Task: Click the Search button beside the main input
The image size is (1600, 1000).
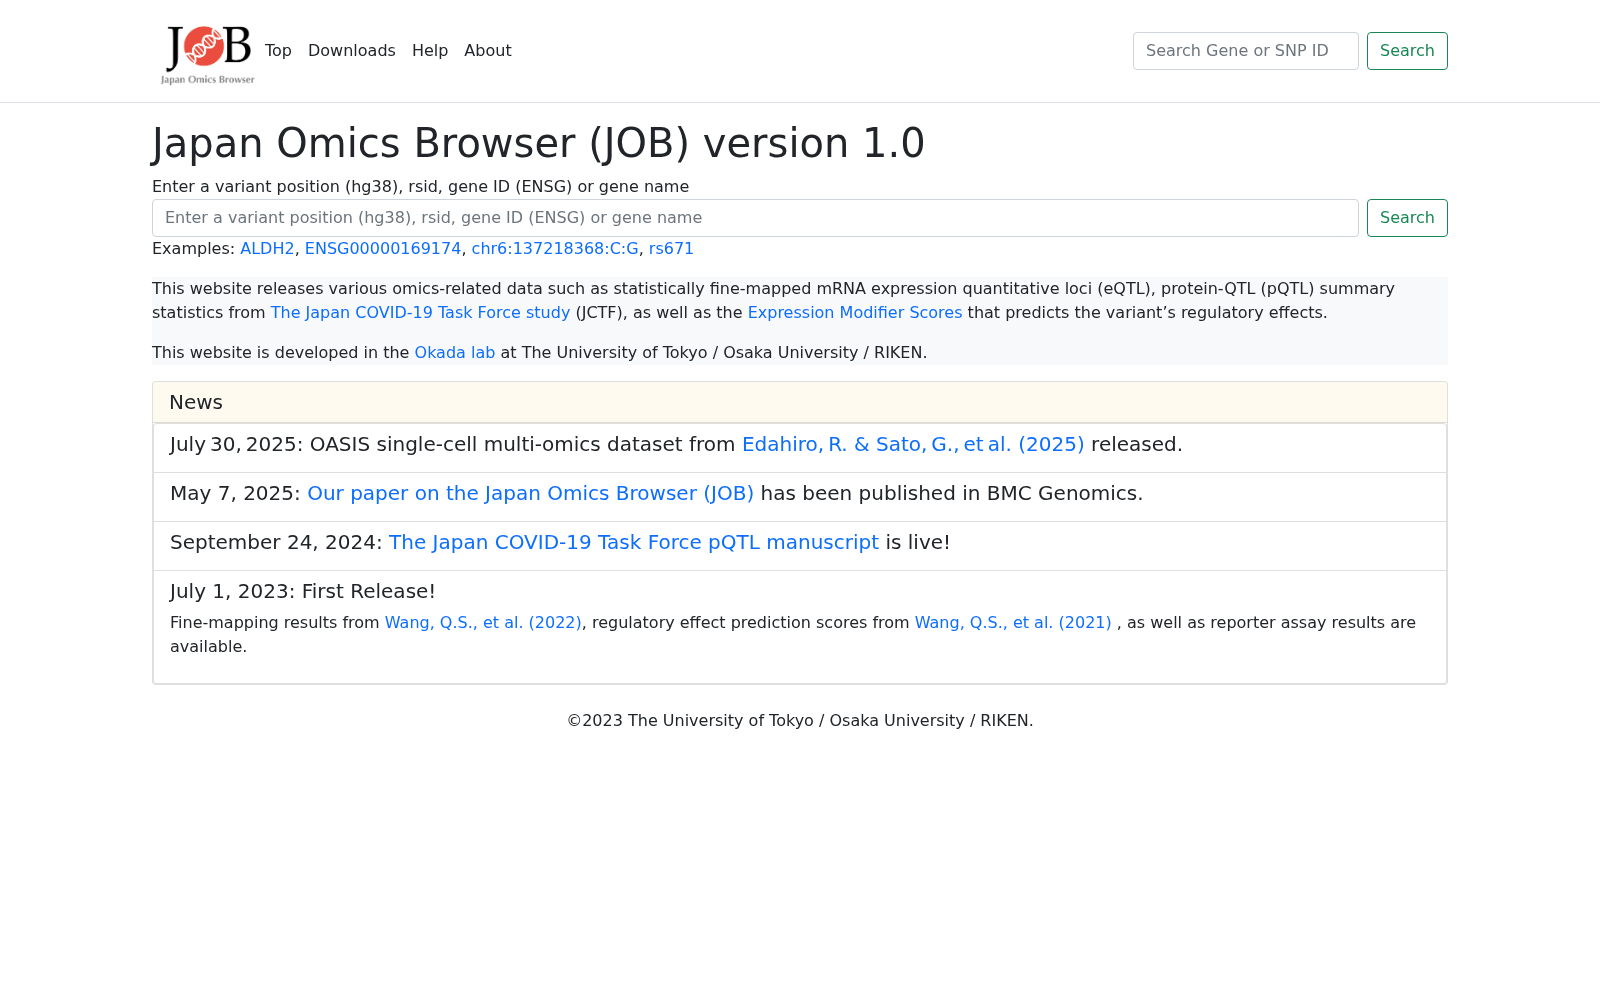Action: pos(1407,218)
